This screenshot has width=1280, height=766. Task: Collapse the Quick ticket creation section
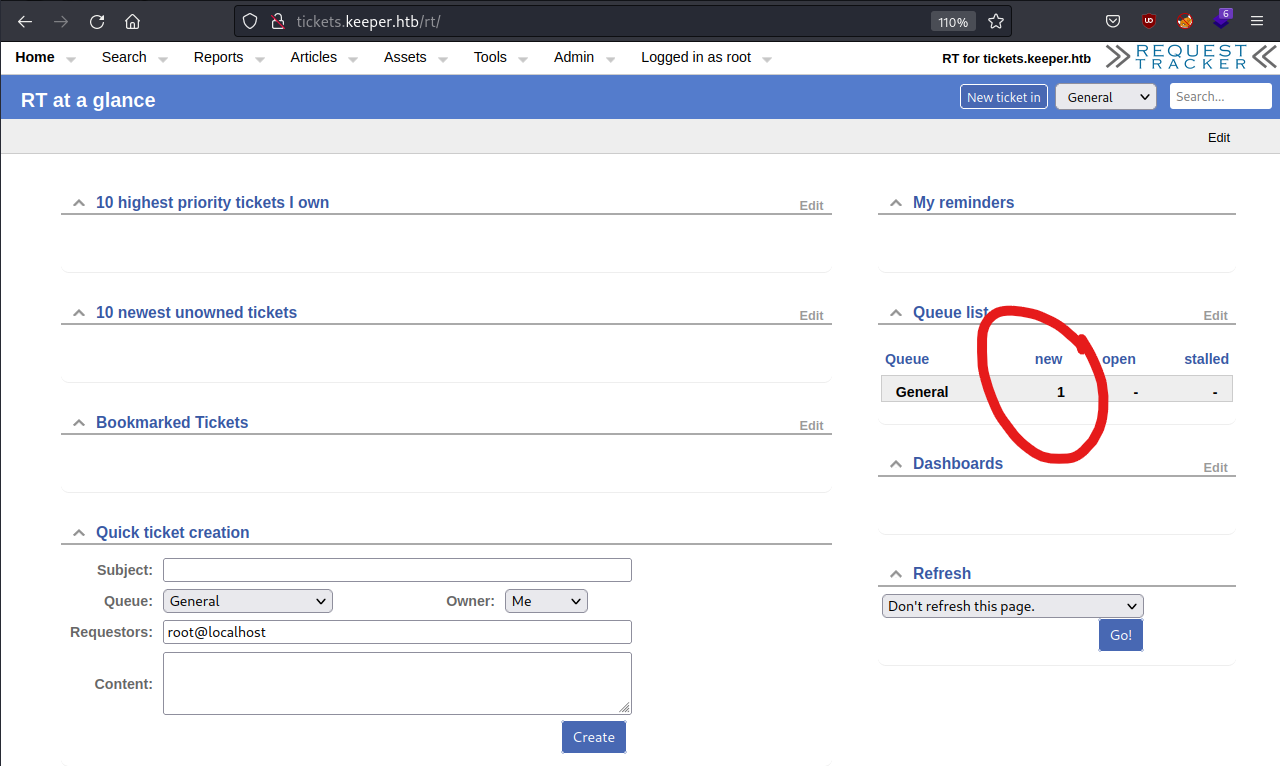click(x=79, y=533)
